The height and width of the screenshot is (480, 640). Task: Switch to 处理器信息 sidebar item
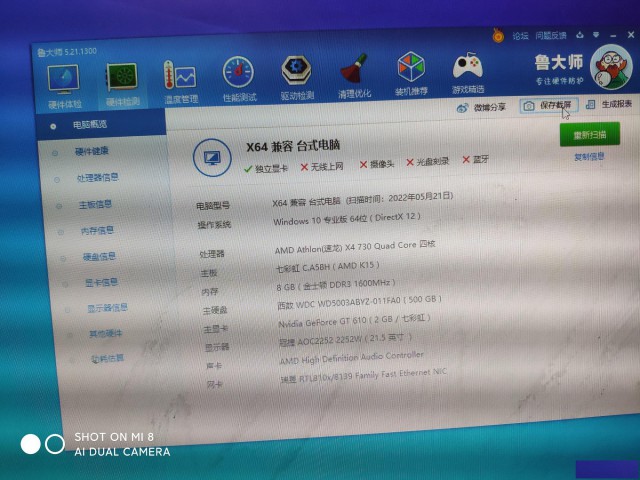(97, 177)
